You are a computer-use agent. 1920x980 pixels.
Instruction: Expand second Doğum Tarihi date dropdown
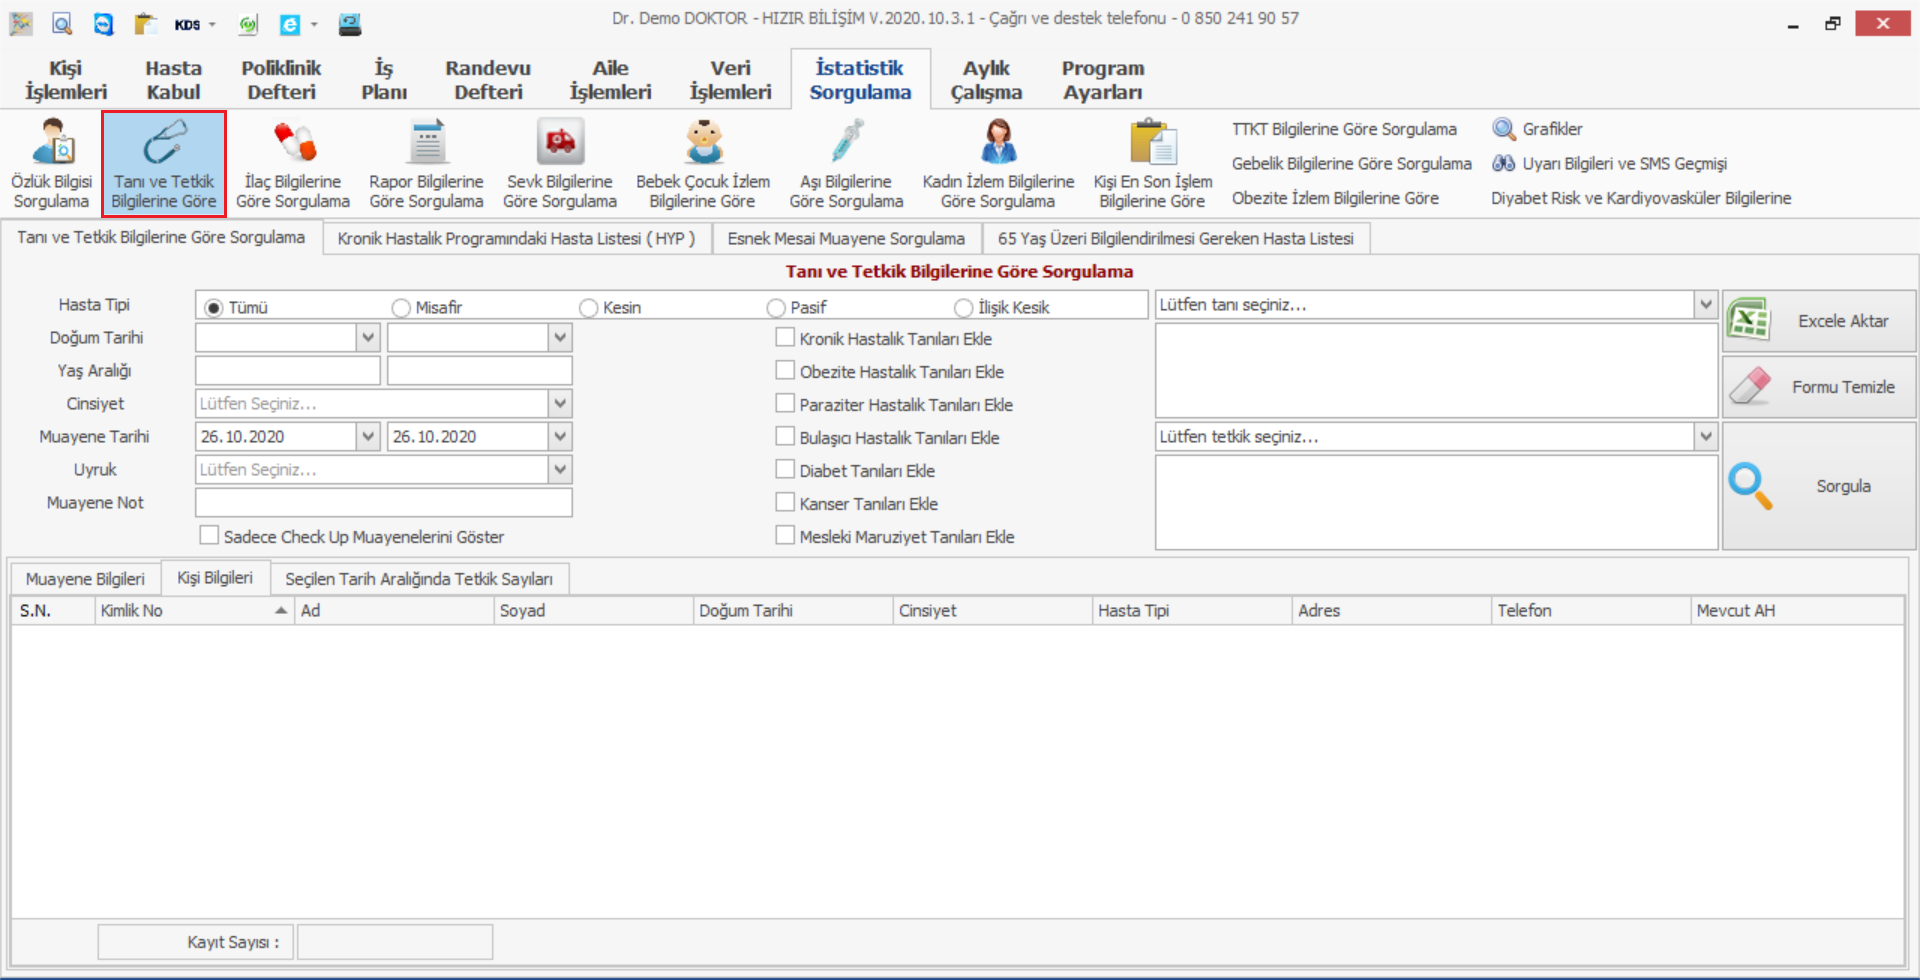[560, 337]
